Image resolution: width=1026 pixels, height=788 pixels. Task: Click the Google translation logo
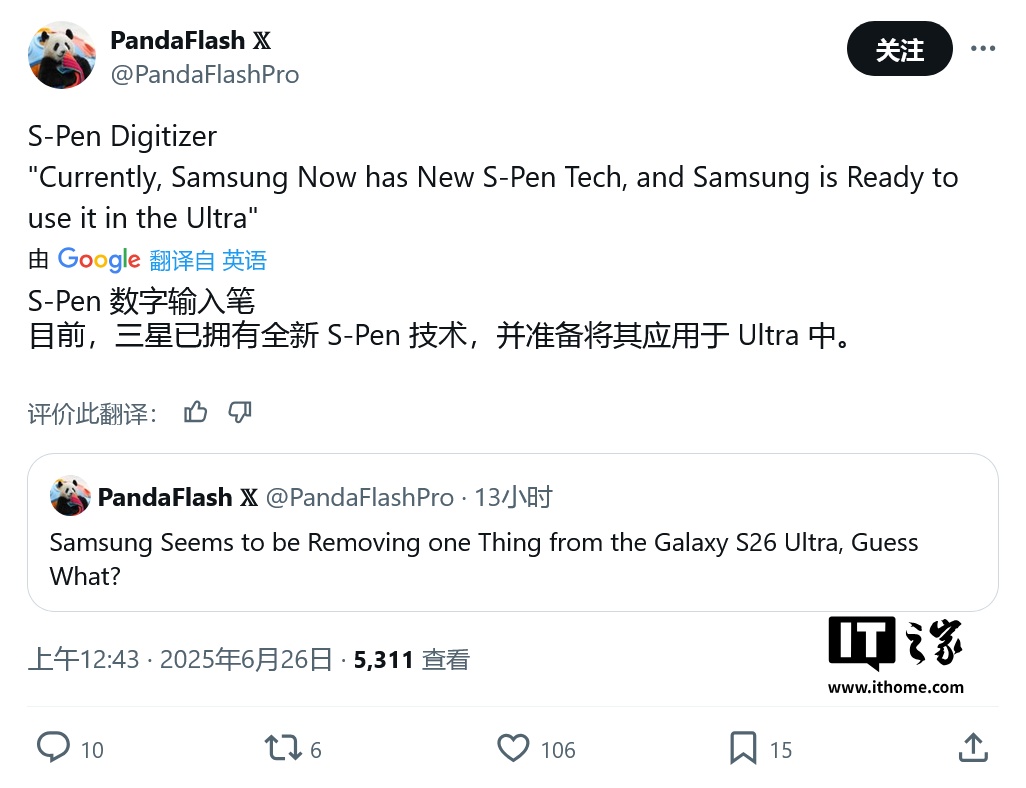[99, 260]
